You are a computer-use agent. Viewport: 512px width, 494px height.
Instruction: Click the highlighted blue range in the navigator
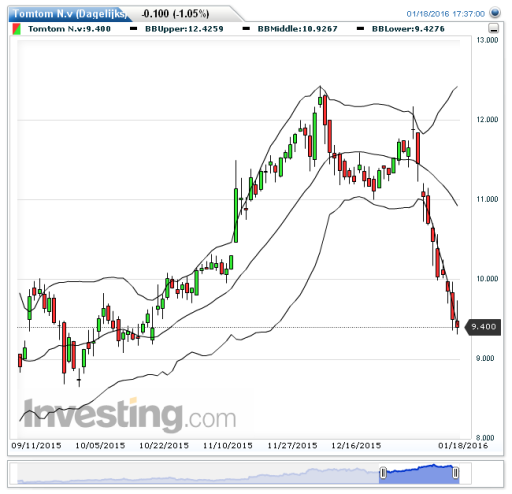click(x=419, y=473)
